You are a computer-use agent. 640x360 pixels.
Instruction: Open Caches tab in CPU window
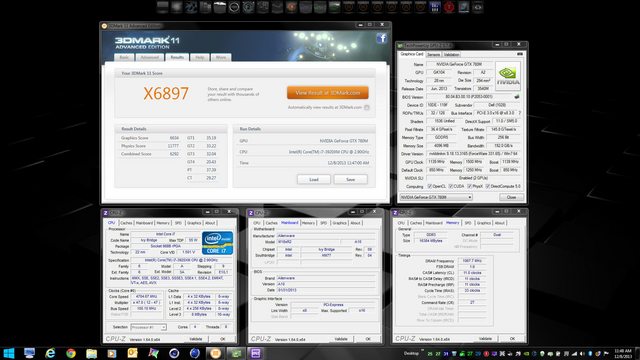(x=126, y=223)
